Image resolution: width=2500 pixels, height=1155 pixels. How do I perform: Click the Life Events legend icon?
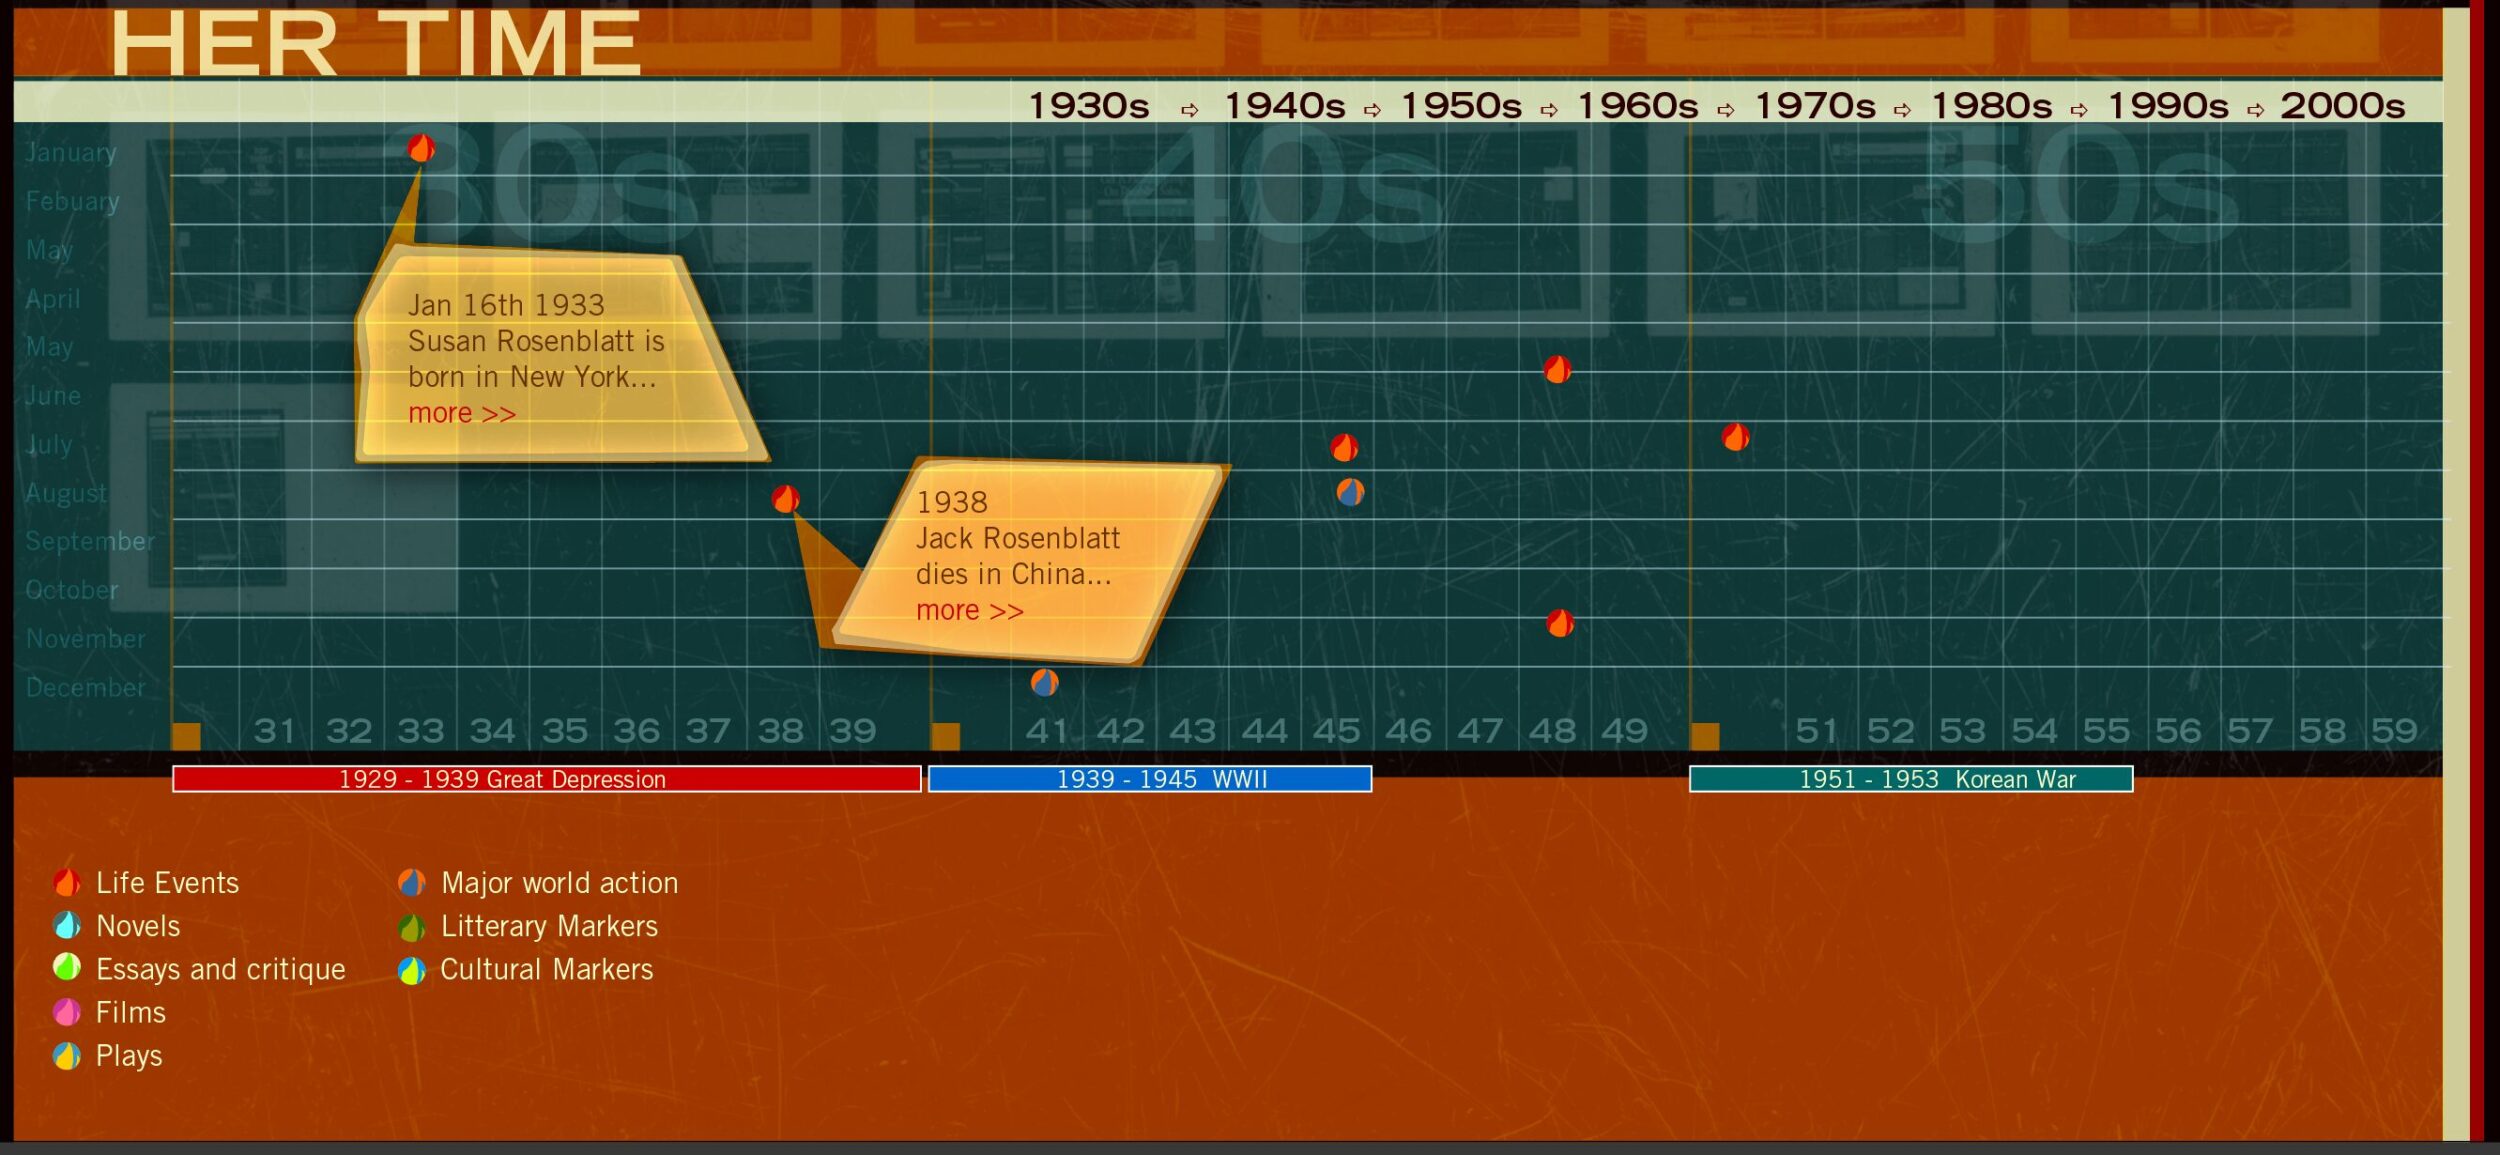(x=67, y=883)
